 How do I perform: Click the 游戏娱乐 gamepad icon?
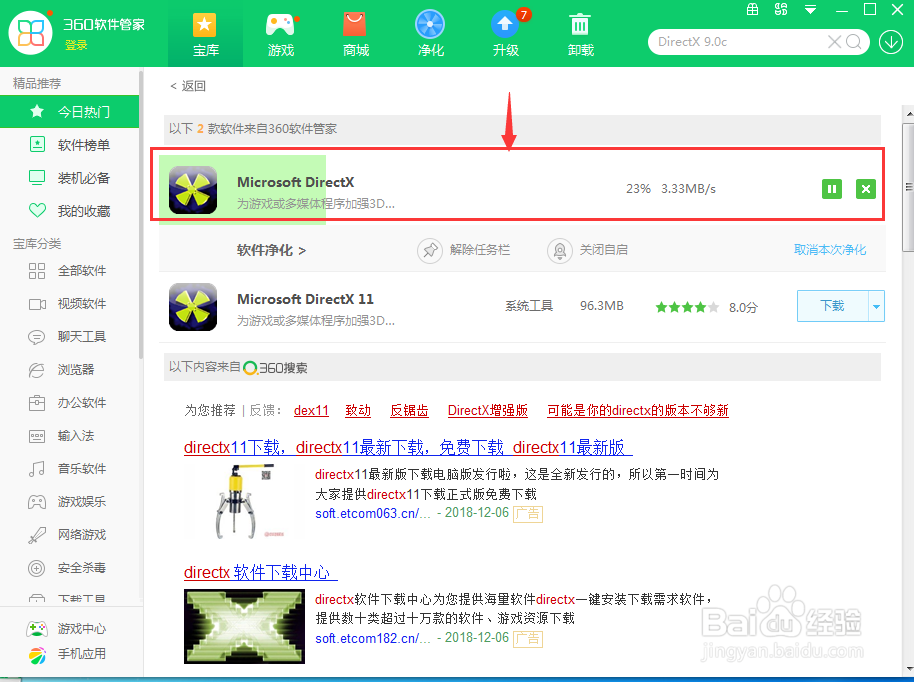[37, 502]
